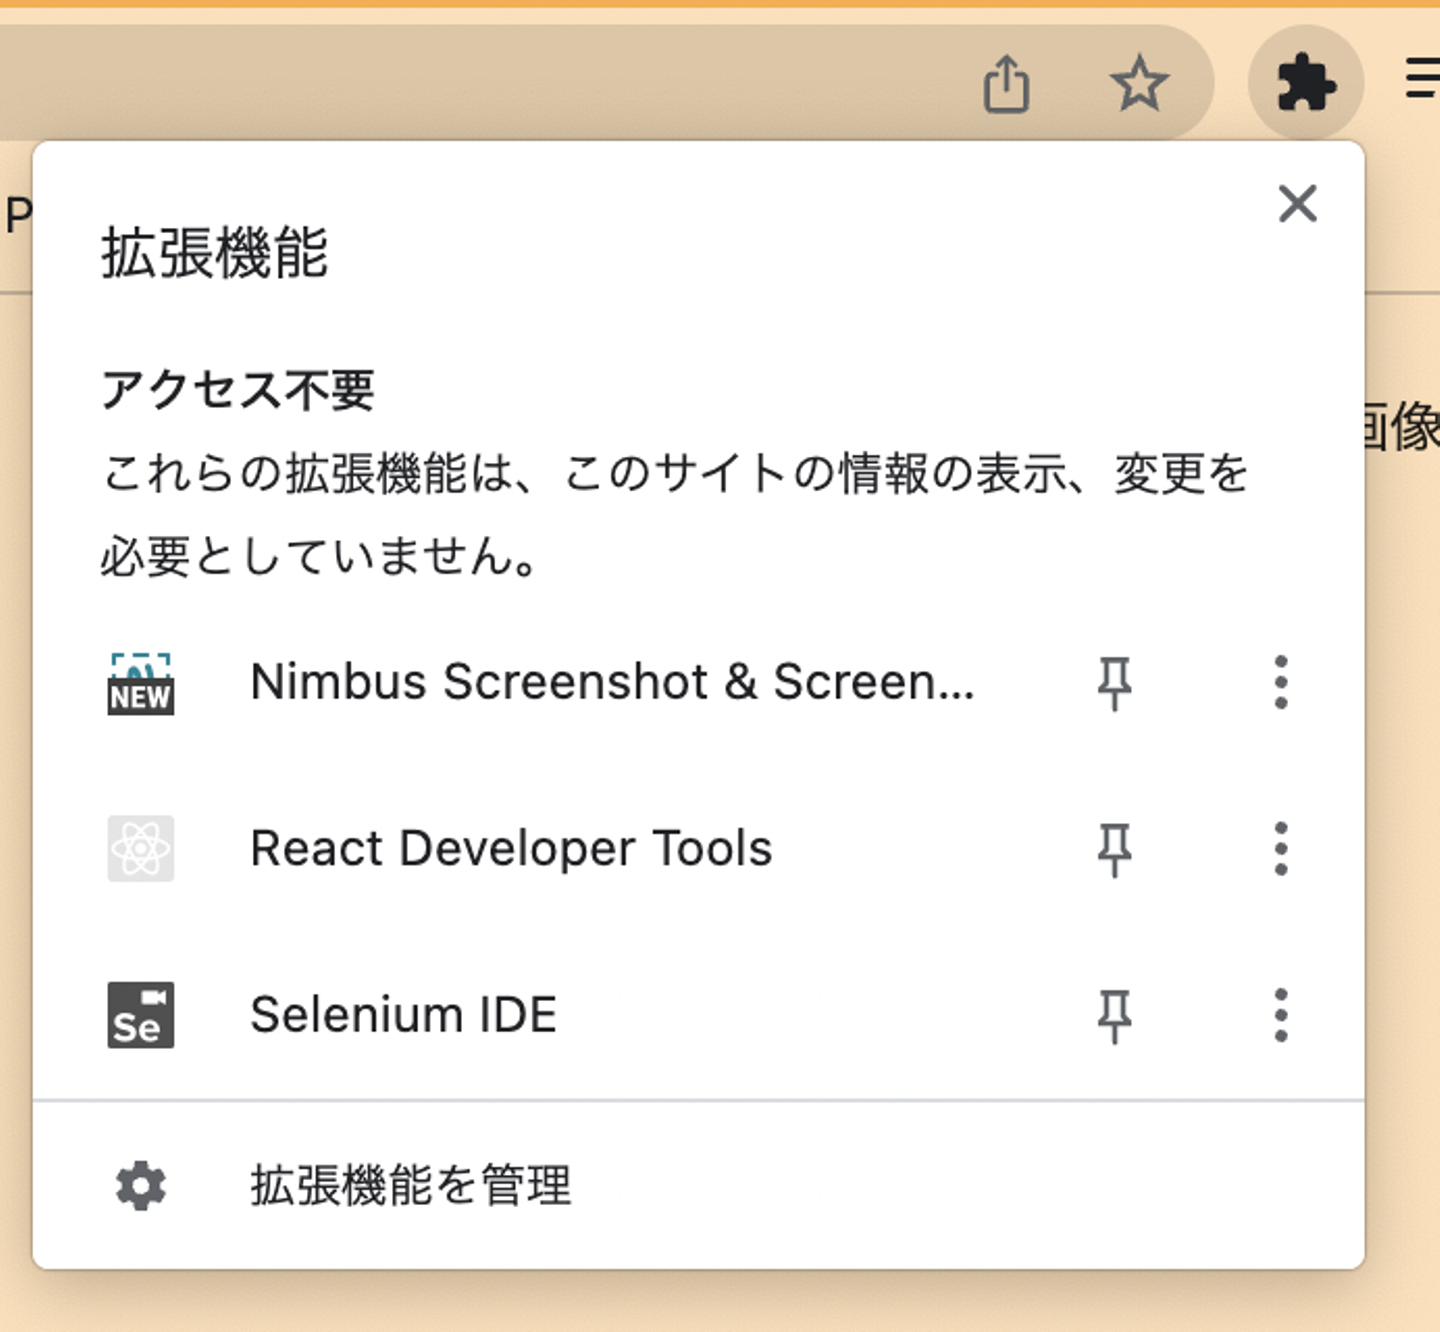Click the Extensions puzzle piece icon
The height and width of the screenshot is (1332, 1440).
pos(1306,83)
